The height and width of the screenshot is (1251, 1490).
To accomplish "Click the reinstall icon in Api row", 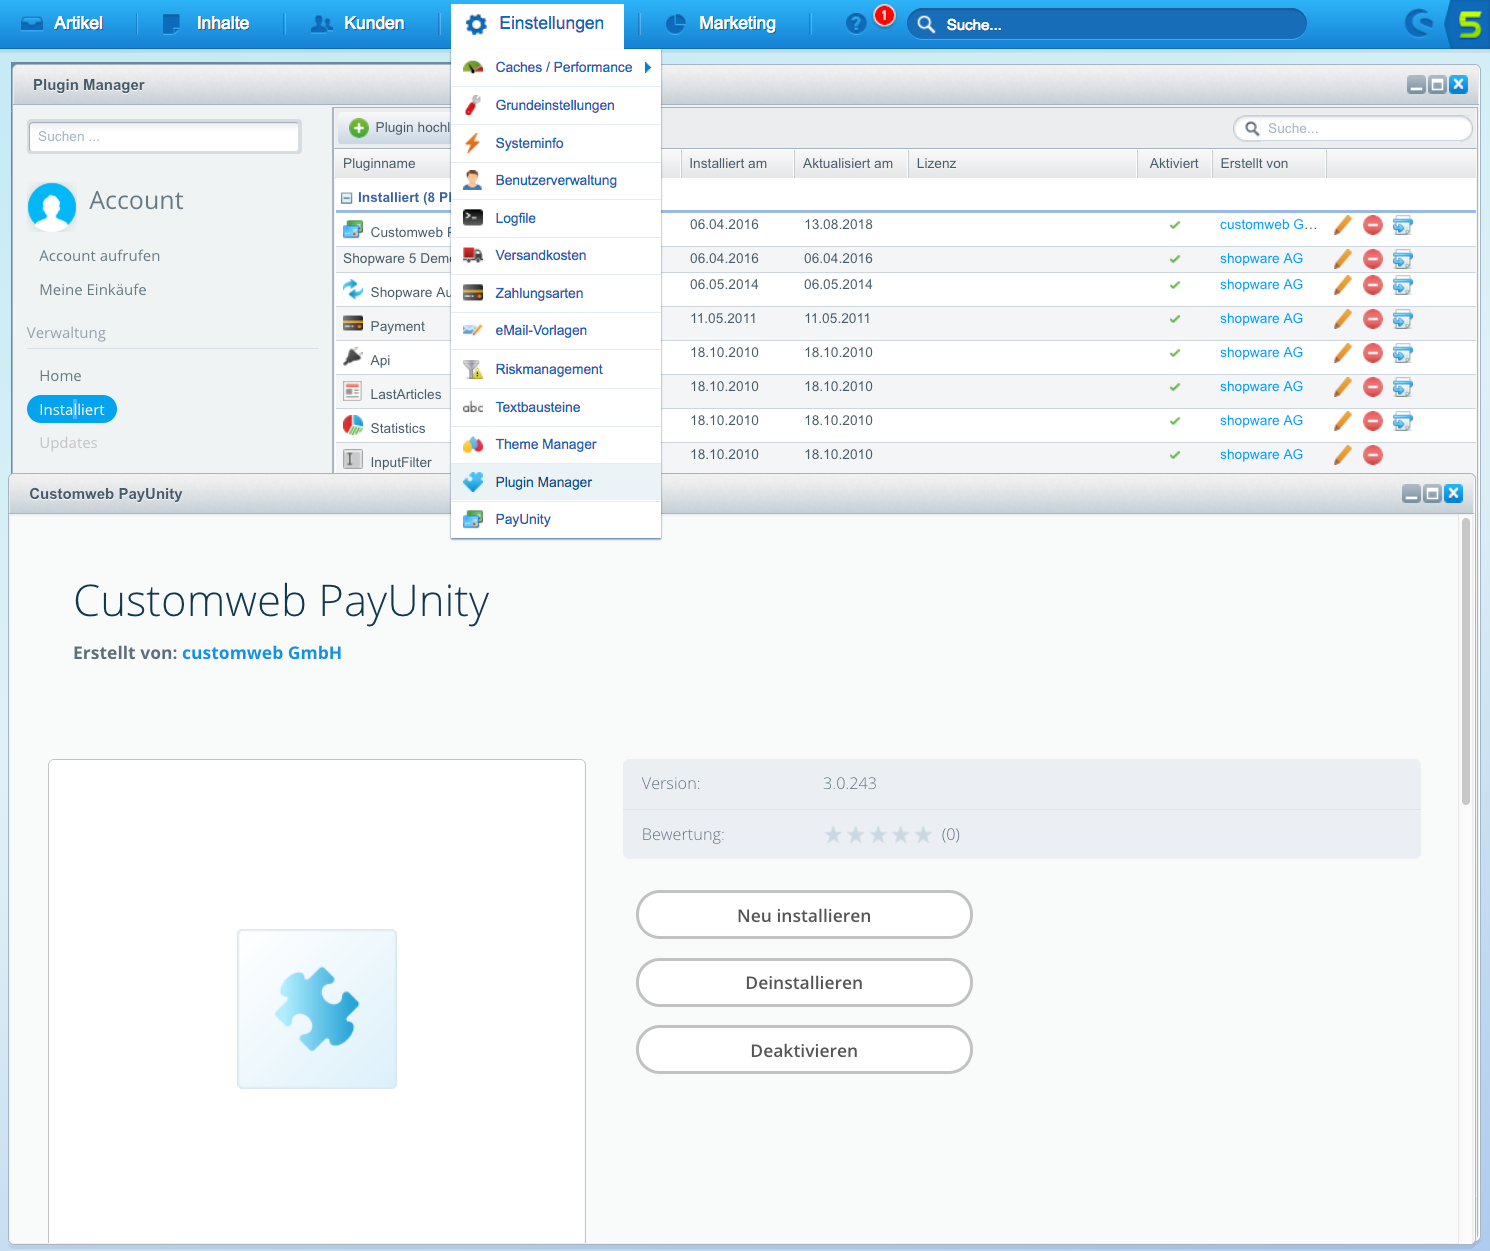I will [1403, 353].
